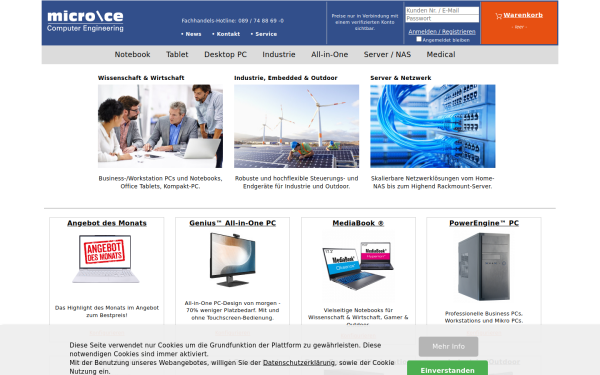Image resolution: width=600 pixels, height=375 pixels.
Task: Open the MediaBook title link
Action: 358,223
